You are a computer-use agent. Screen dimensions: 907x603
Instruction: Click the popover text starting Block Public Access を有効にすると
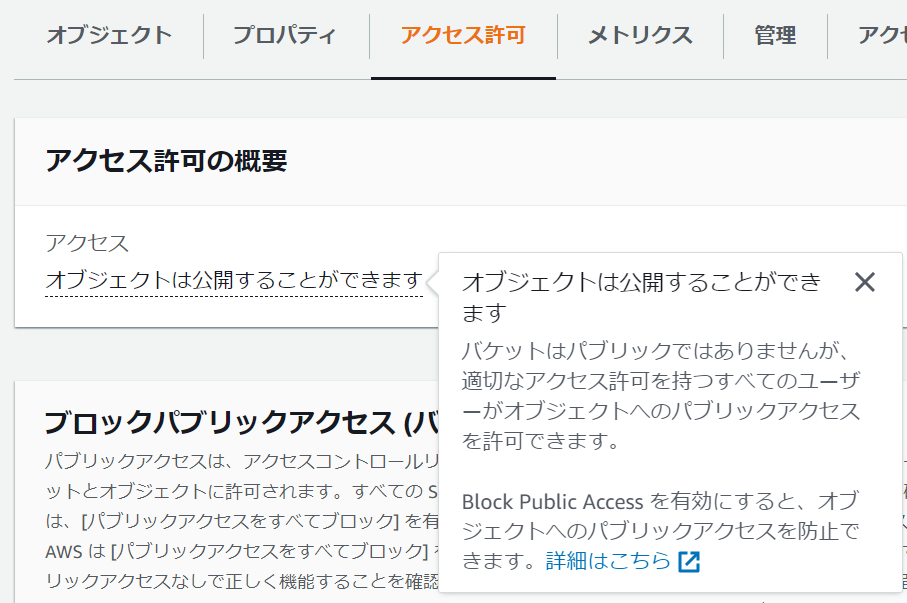coord(661,531)
